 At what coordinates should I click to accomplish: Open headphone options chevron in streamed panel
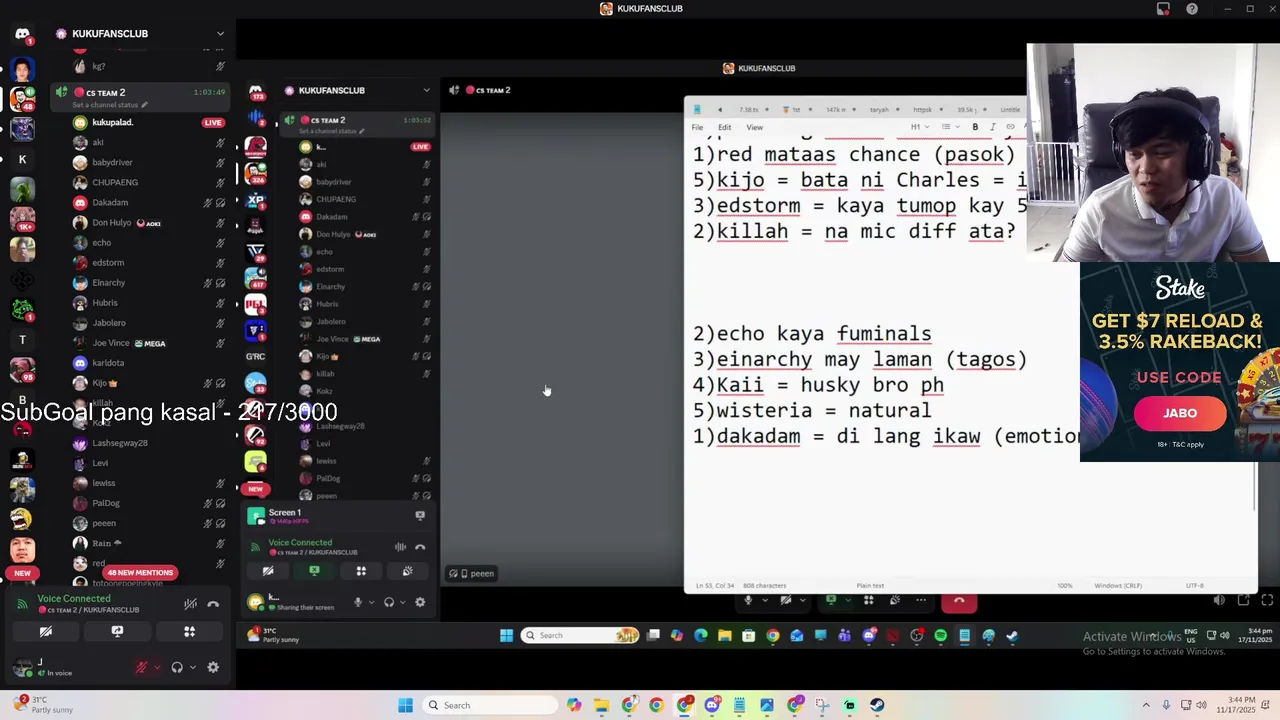click(401, 602)
